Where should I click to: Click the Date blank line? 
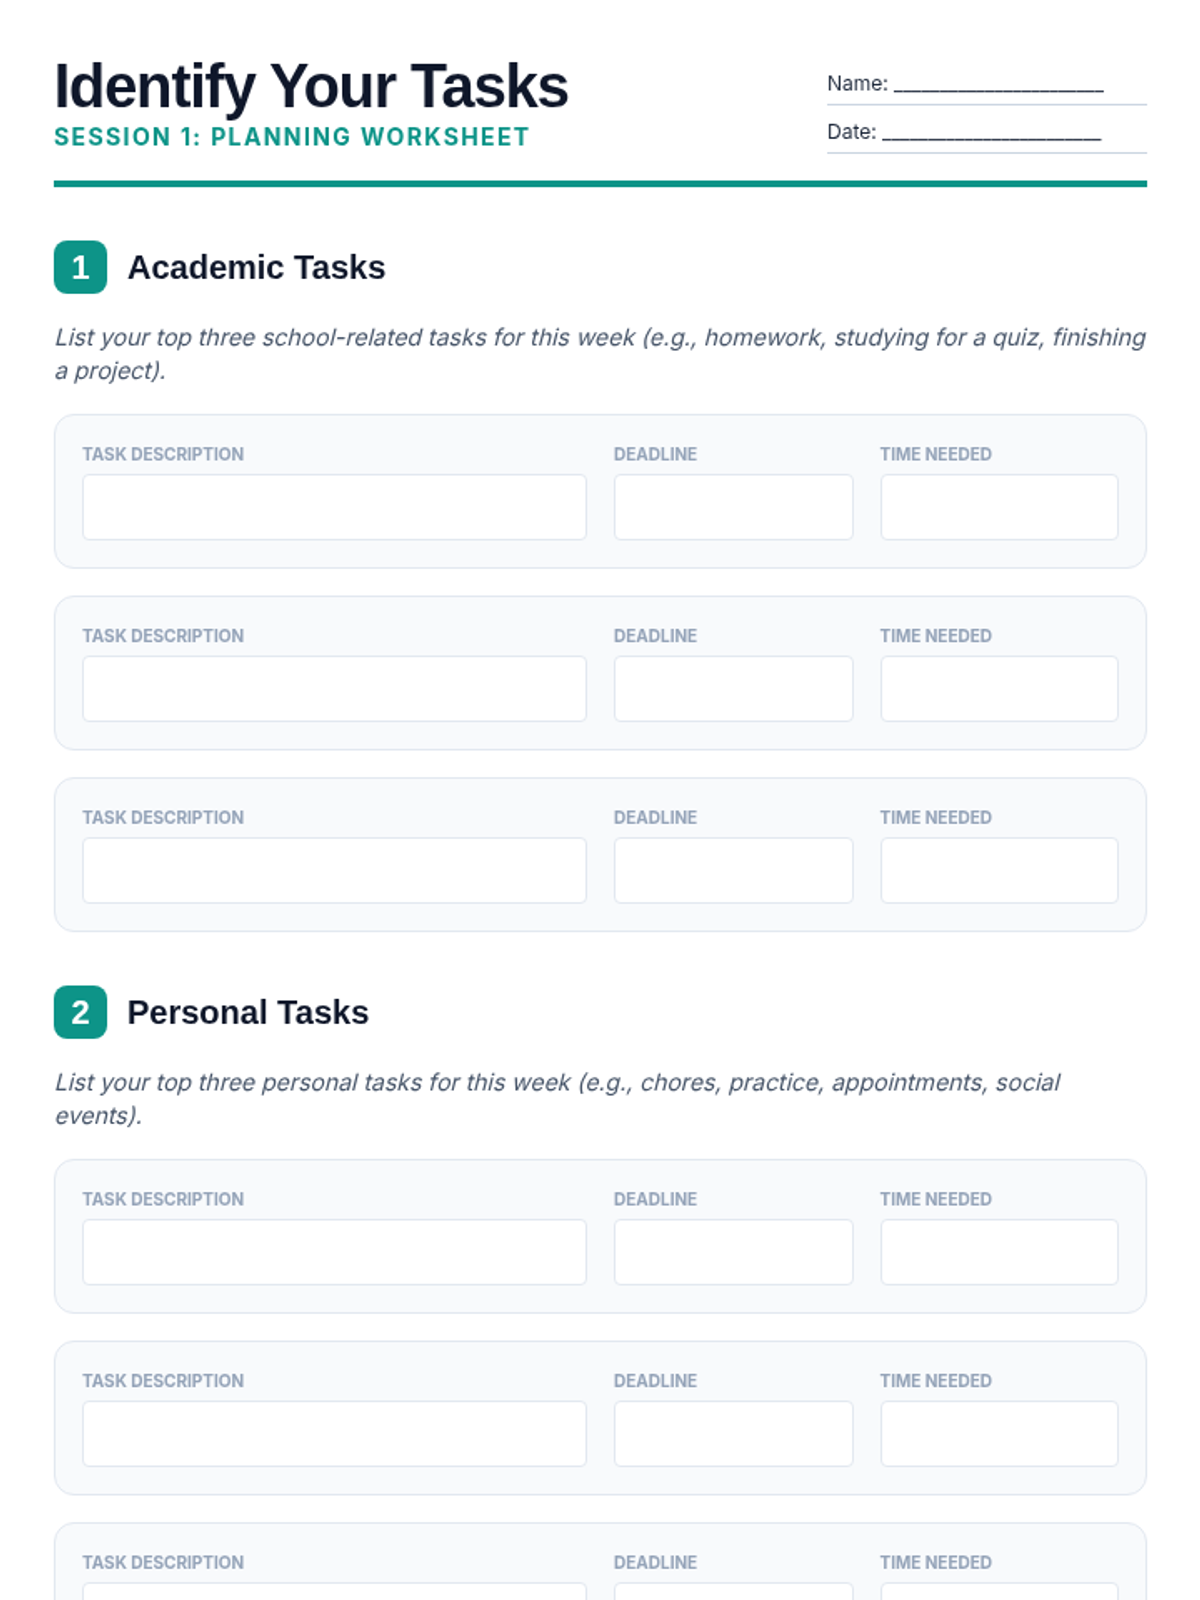pos(991,133)
